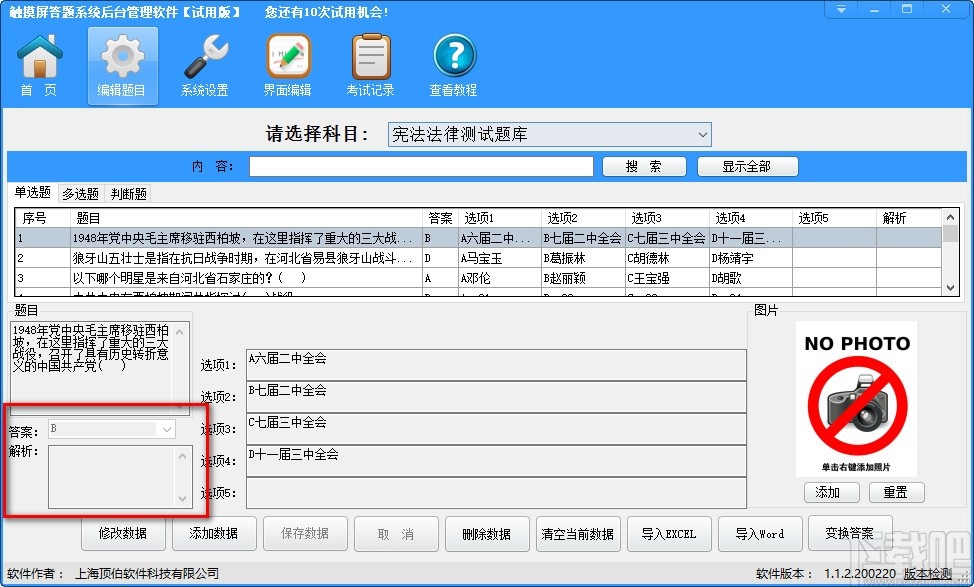This screenshot has height=587, width=974.
Task: Click the 导入EXCEL import button
Action: (669, 533)
